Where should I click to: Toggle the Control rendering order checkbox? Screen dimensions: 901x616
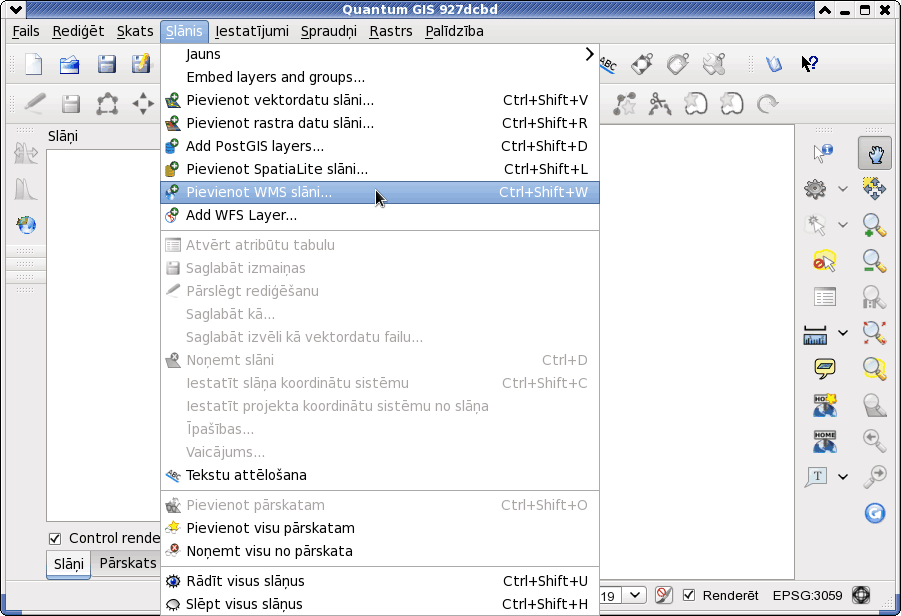coord(55,538)
